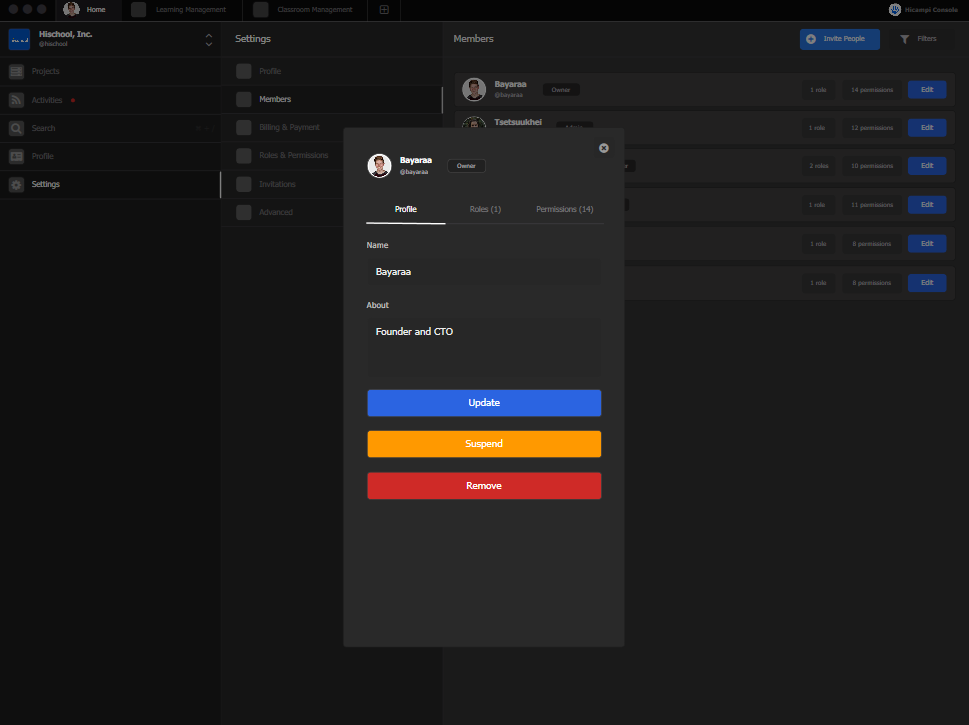
Task: Click the Activities feed icon
Action: 16,100
